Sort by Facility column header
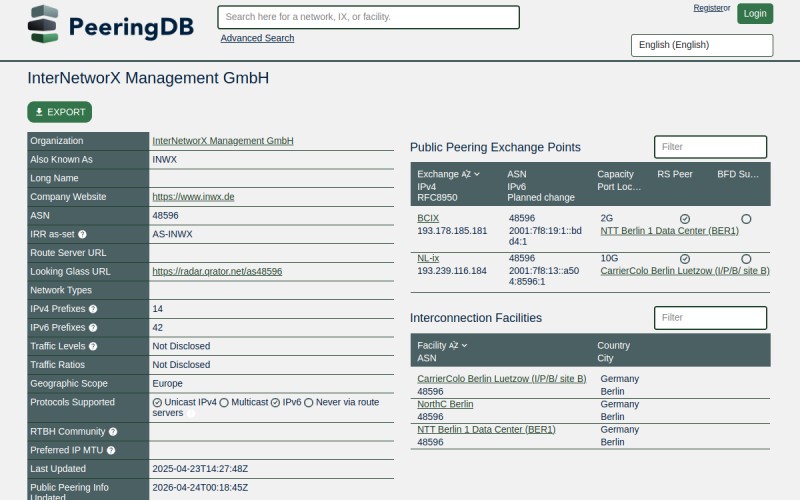 click(442, 345)
